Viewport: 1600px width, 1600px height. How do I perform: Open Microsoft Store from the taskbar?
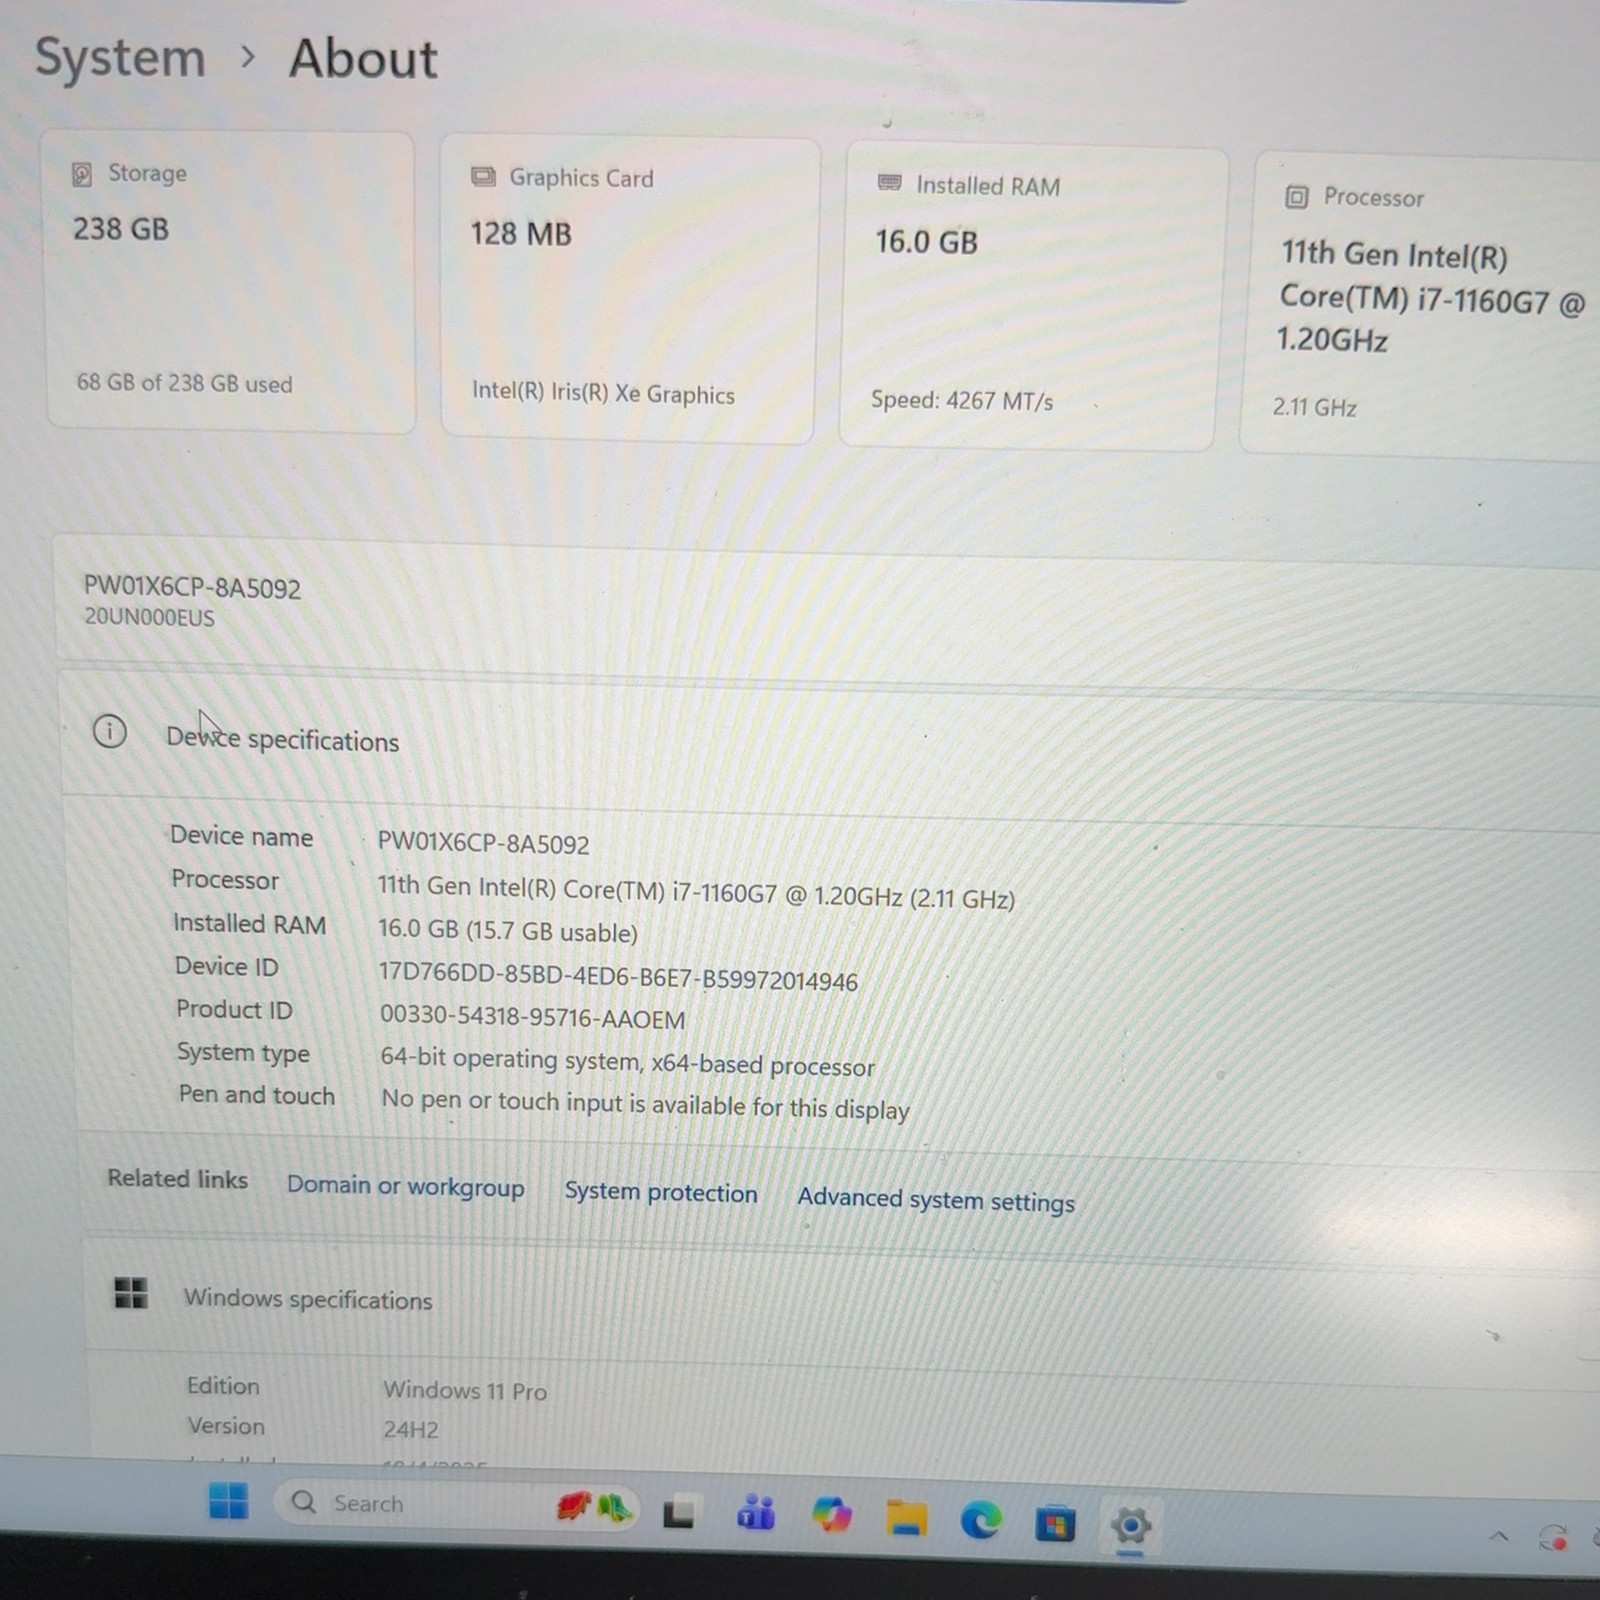tap(1055, 1525)
